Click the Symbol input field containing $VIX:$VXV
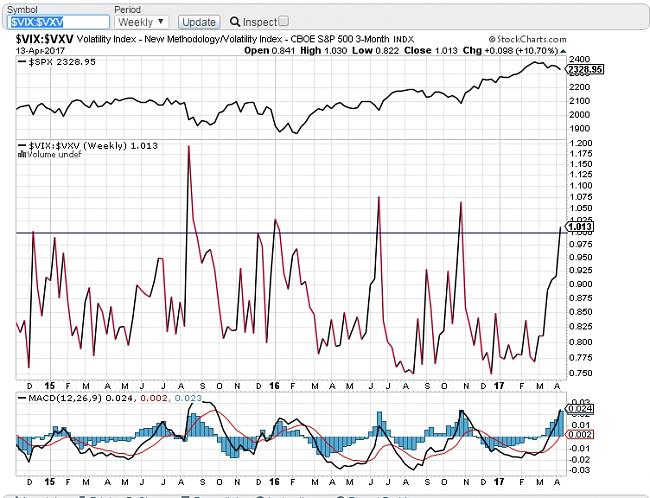The width and height of the screenshot is (650, 498). pos(58,22)
